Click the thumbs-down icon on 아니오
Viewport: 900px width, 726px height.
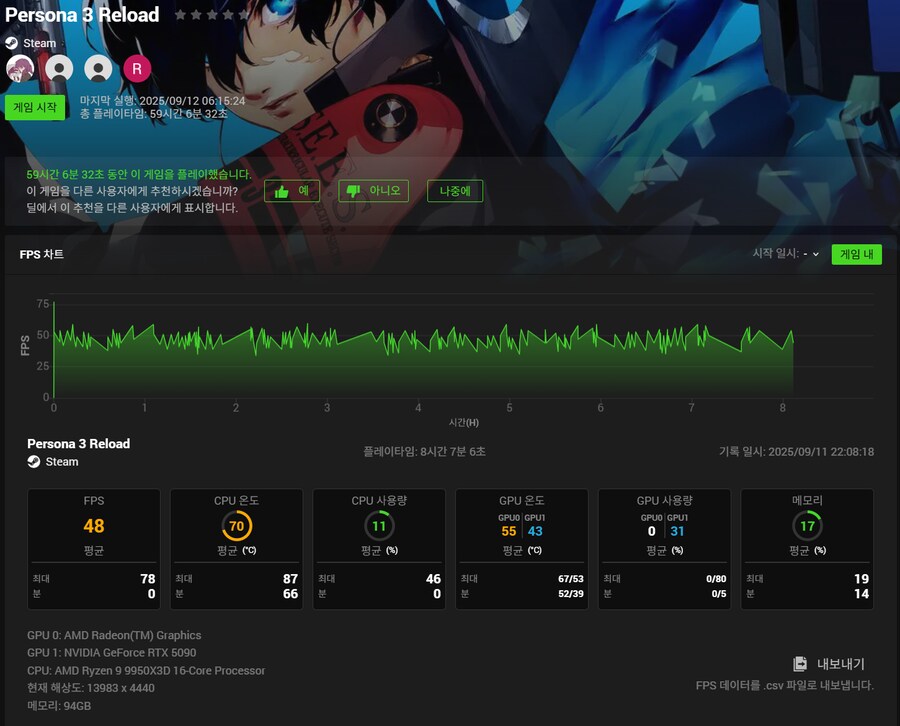pos(353,191)
